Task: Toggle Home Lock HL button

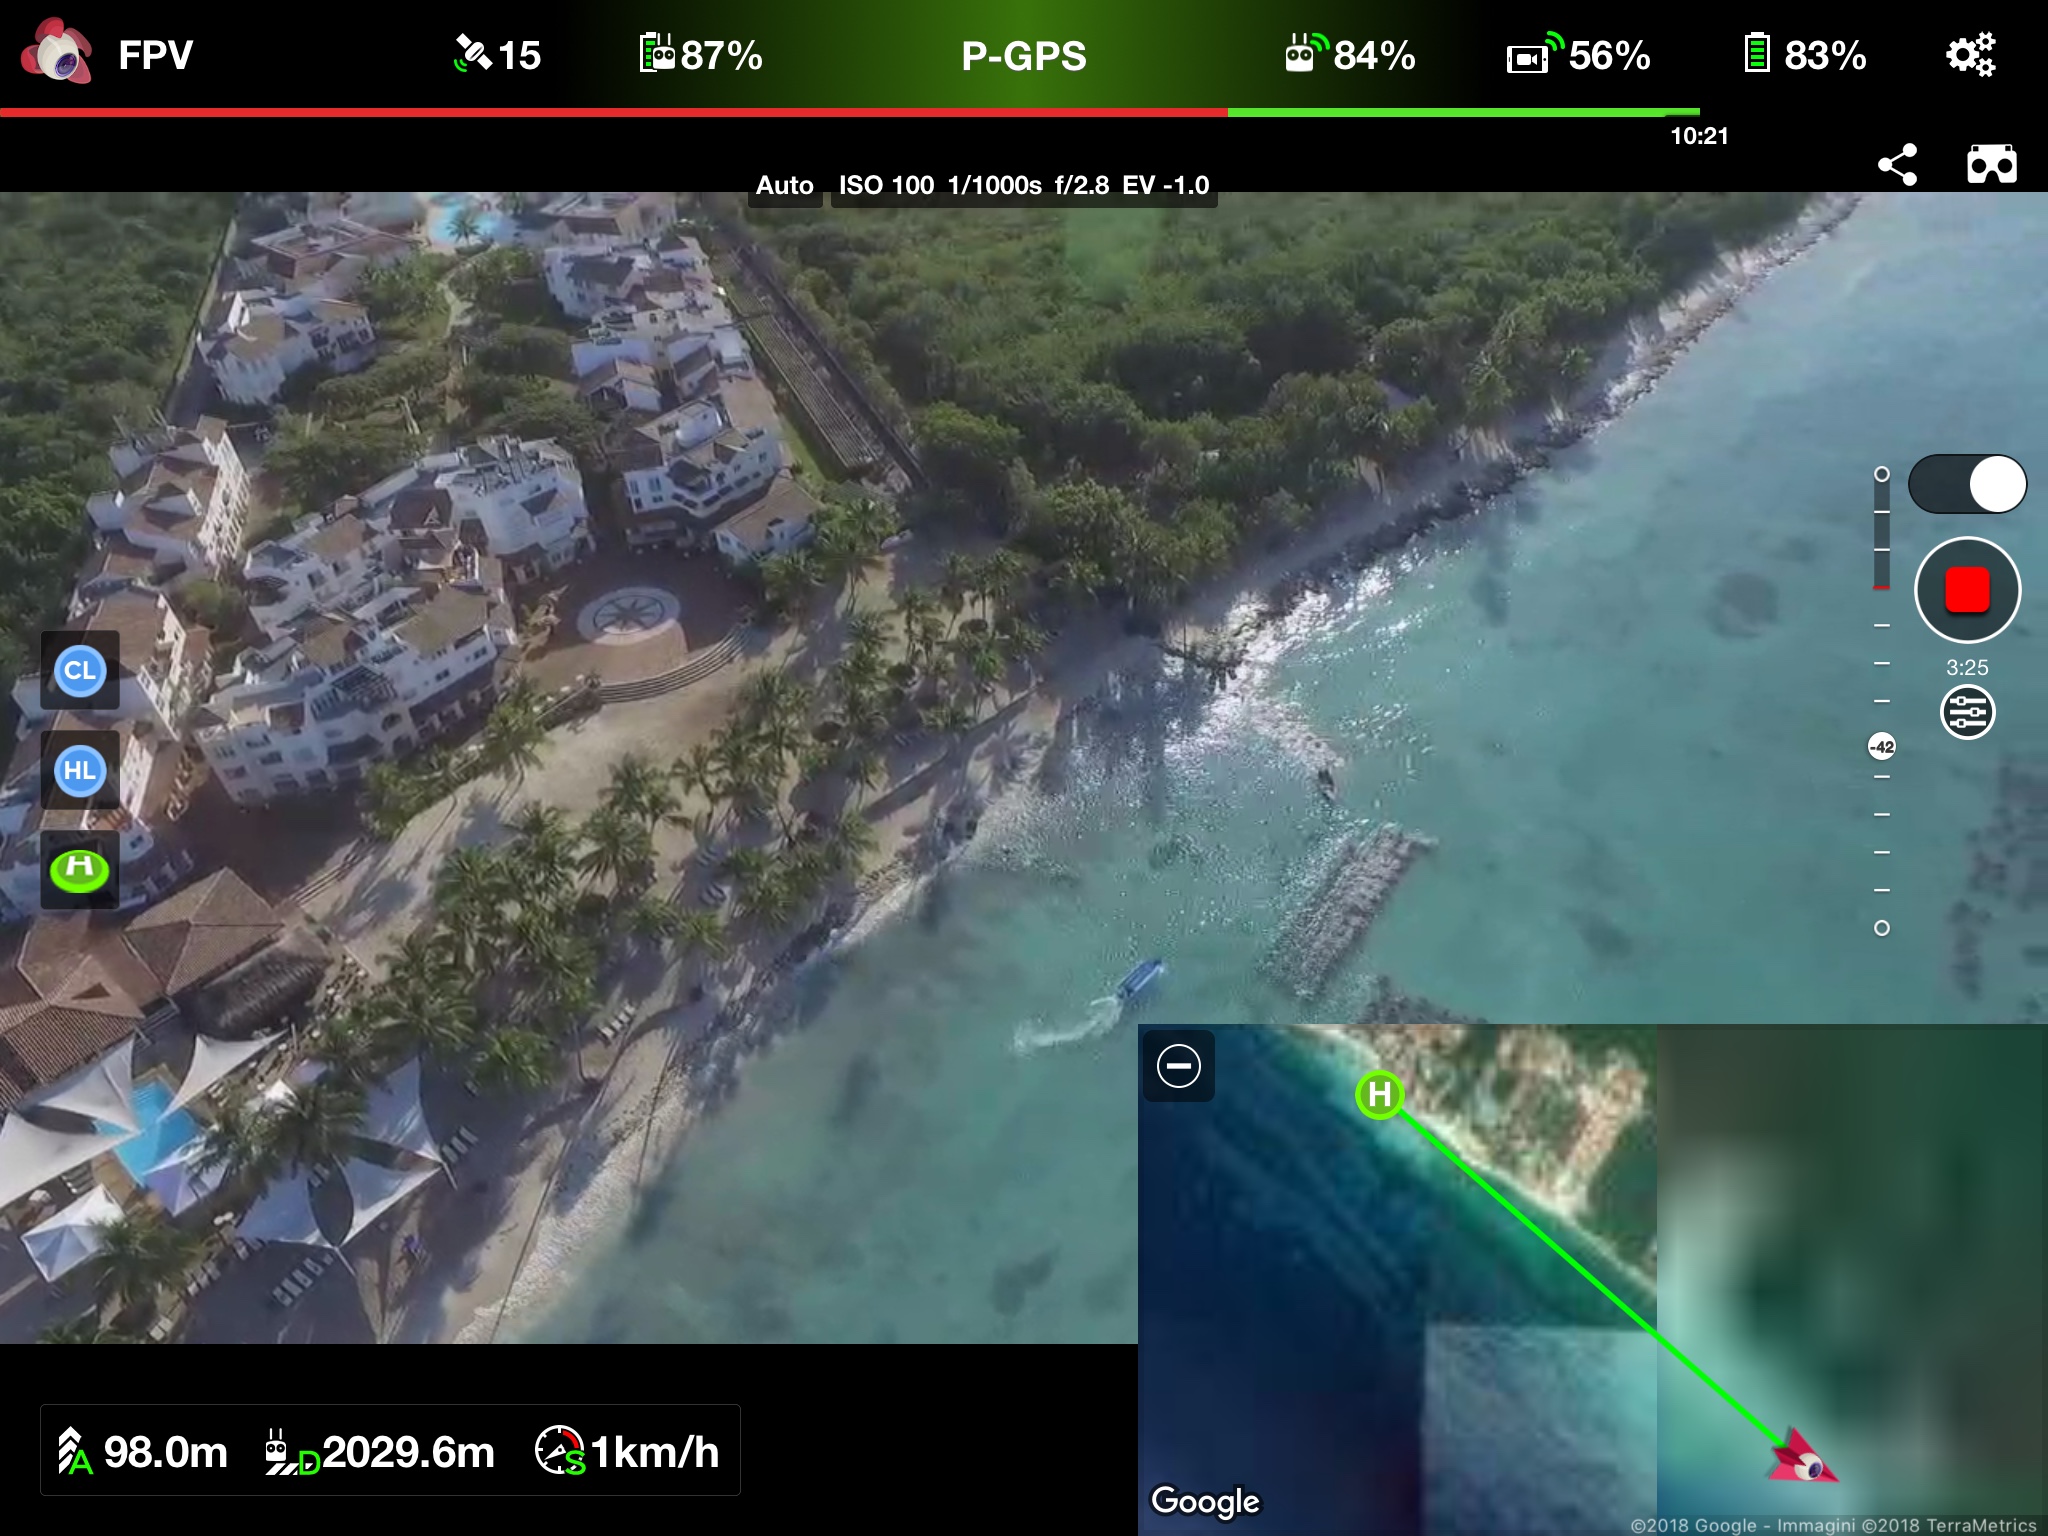Action: 80,770
